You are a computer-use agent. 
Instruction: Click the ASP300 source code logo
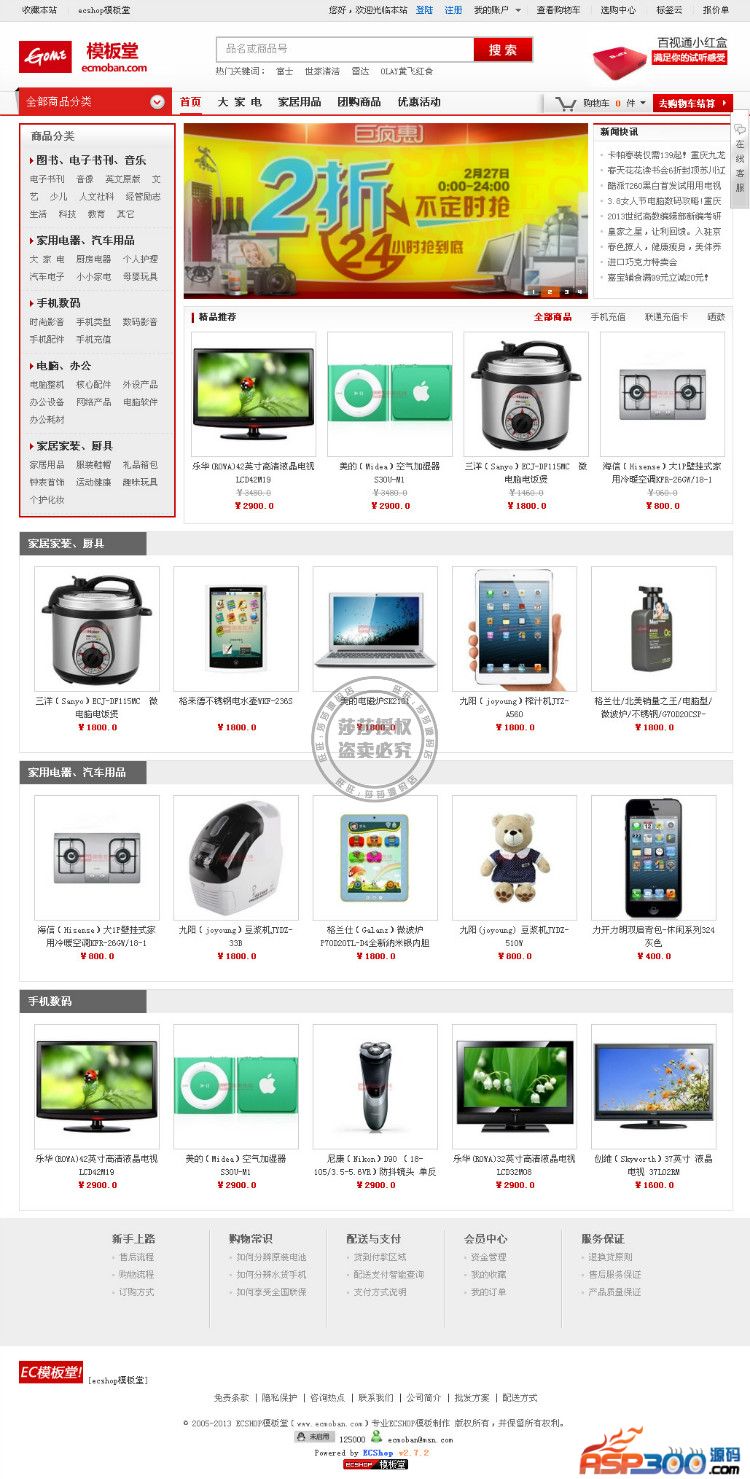pyautogui.click(x=662, y=1453)
